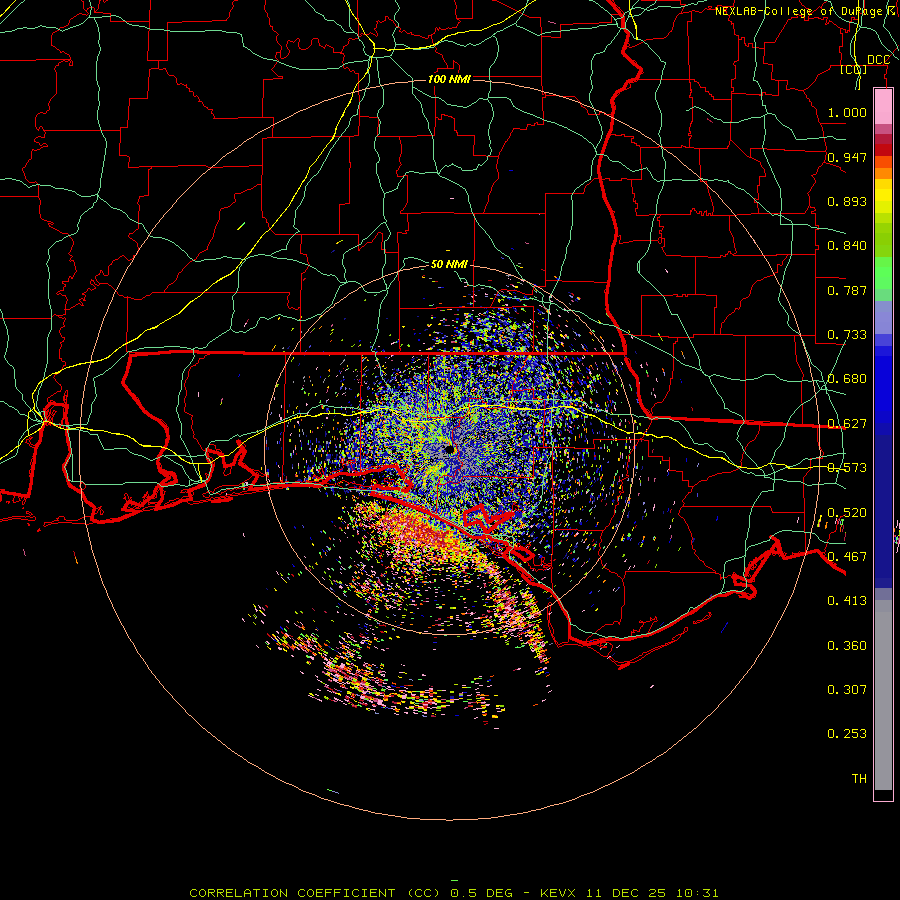This screenshot has height=900, width=900.
Task: Click the black radar site dot at center
Action: click(x=449, y=450)
